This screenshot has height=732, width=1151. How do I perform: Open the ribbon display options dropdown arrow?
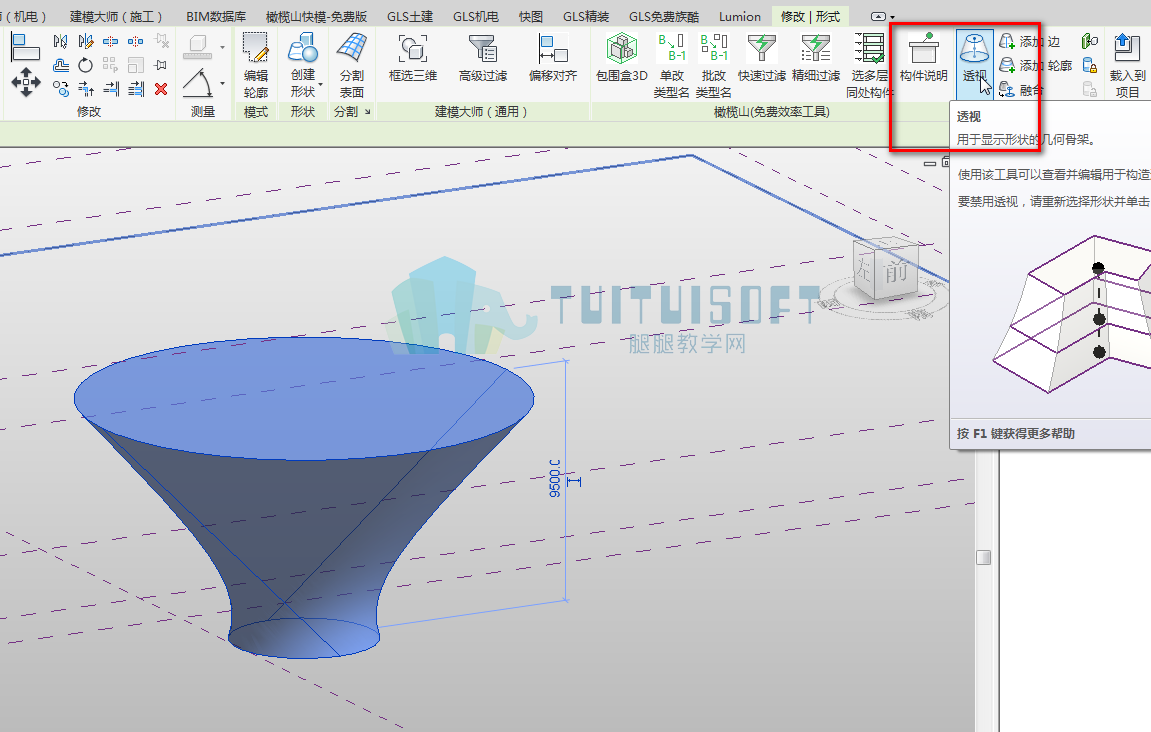coord(893,17)
